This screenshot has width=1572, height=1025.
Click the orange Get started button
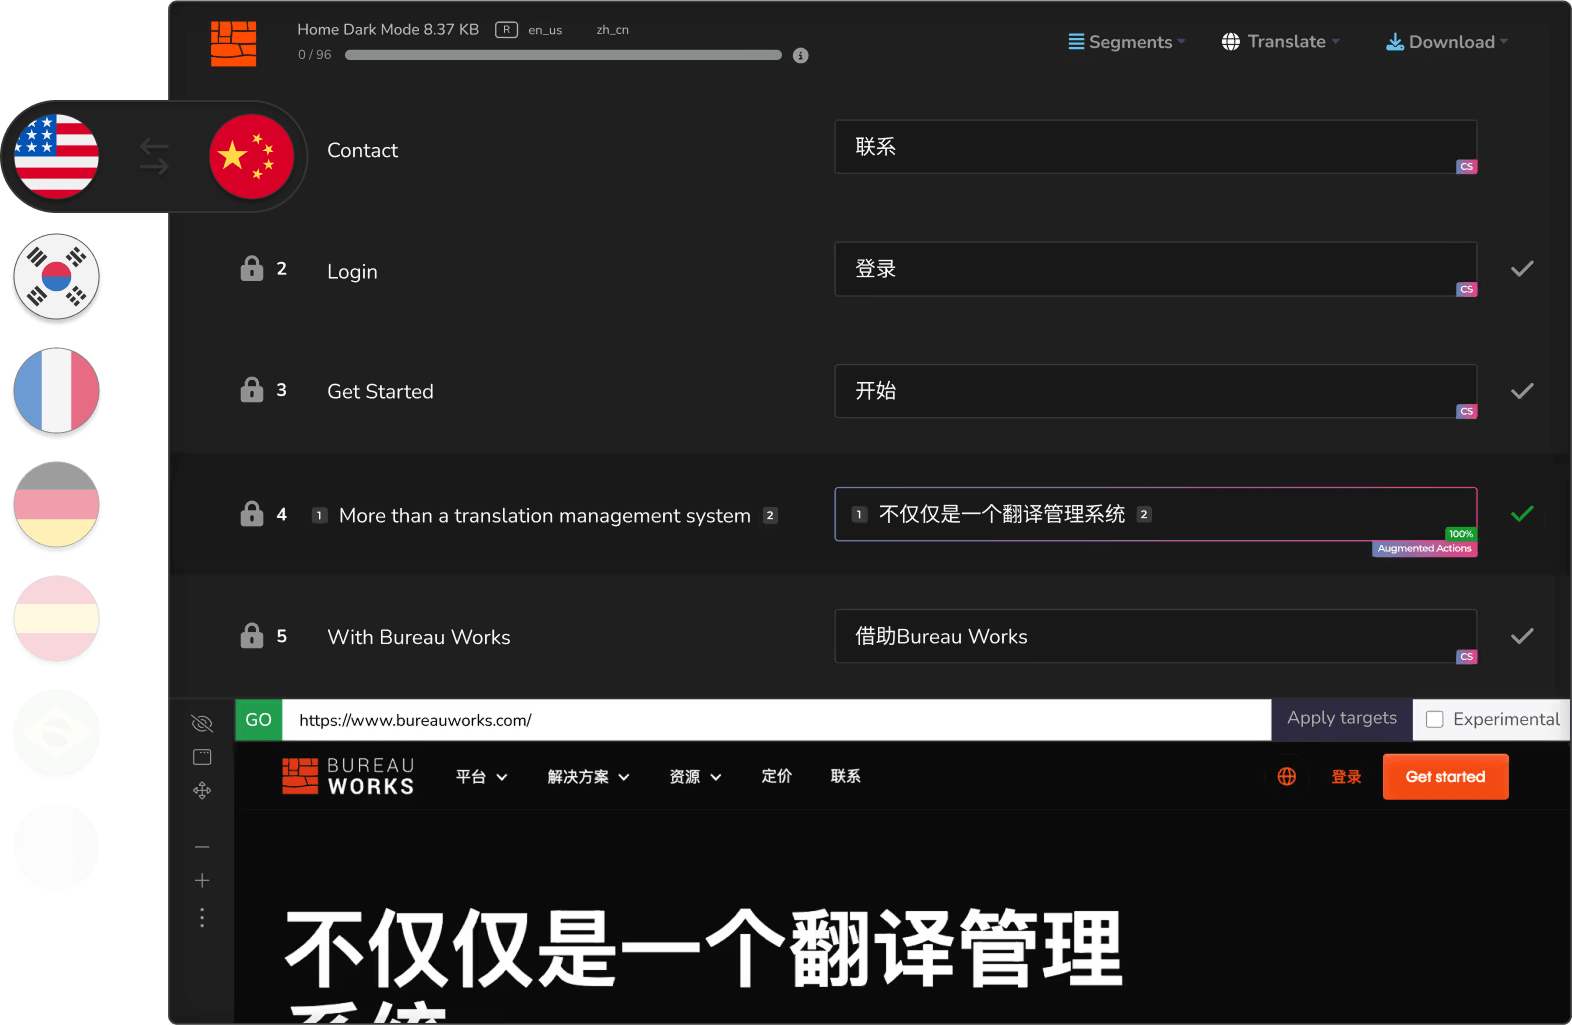[1446, 777]
